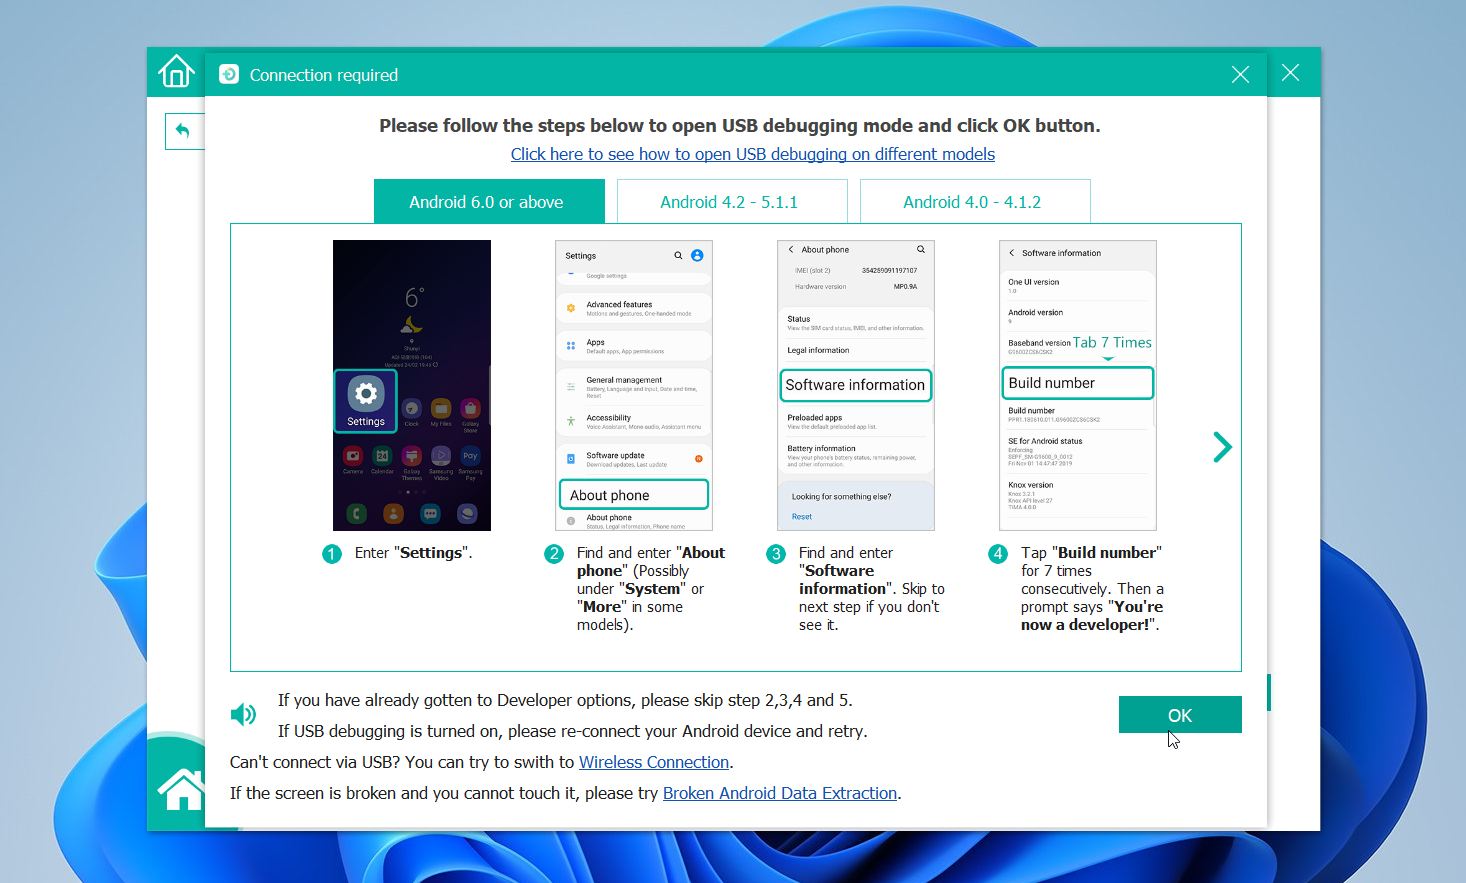Click the speaker icon next to the tips
This screenshot has height=883, width=1466.
pyautogui.click(x=243, y=714)
